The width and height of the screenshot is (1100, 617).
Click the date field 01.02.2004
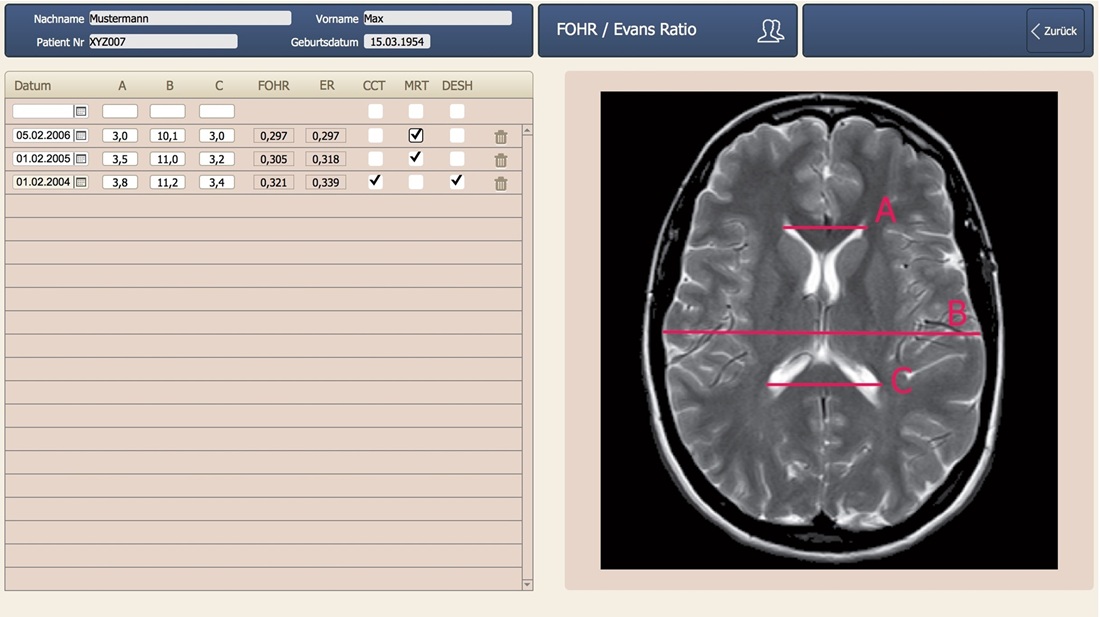(43, 182)
